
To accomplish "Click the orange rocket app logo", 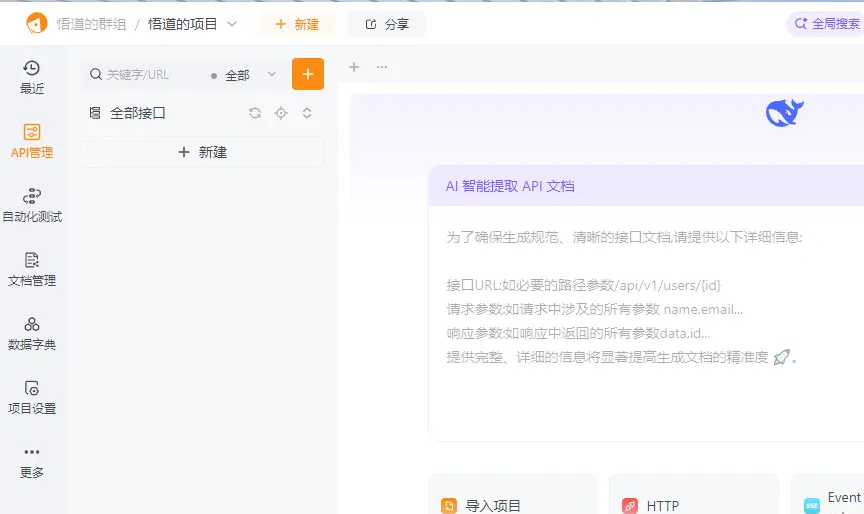I will point(36,24).
